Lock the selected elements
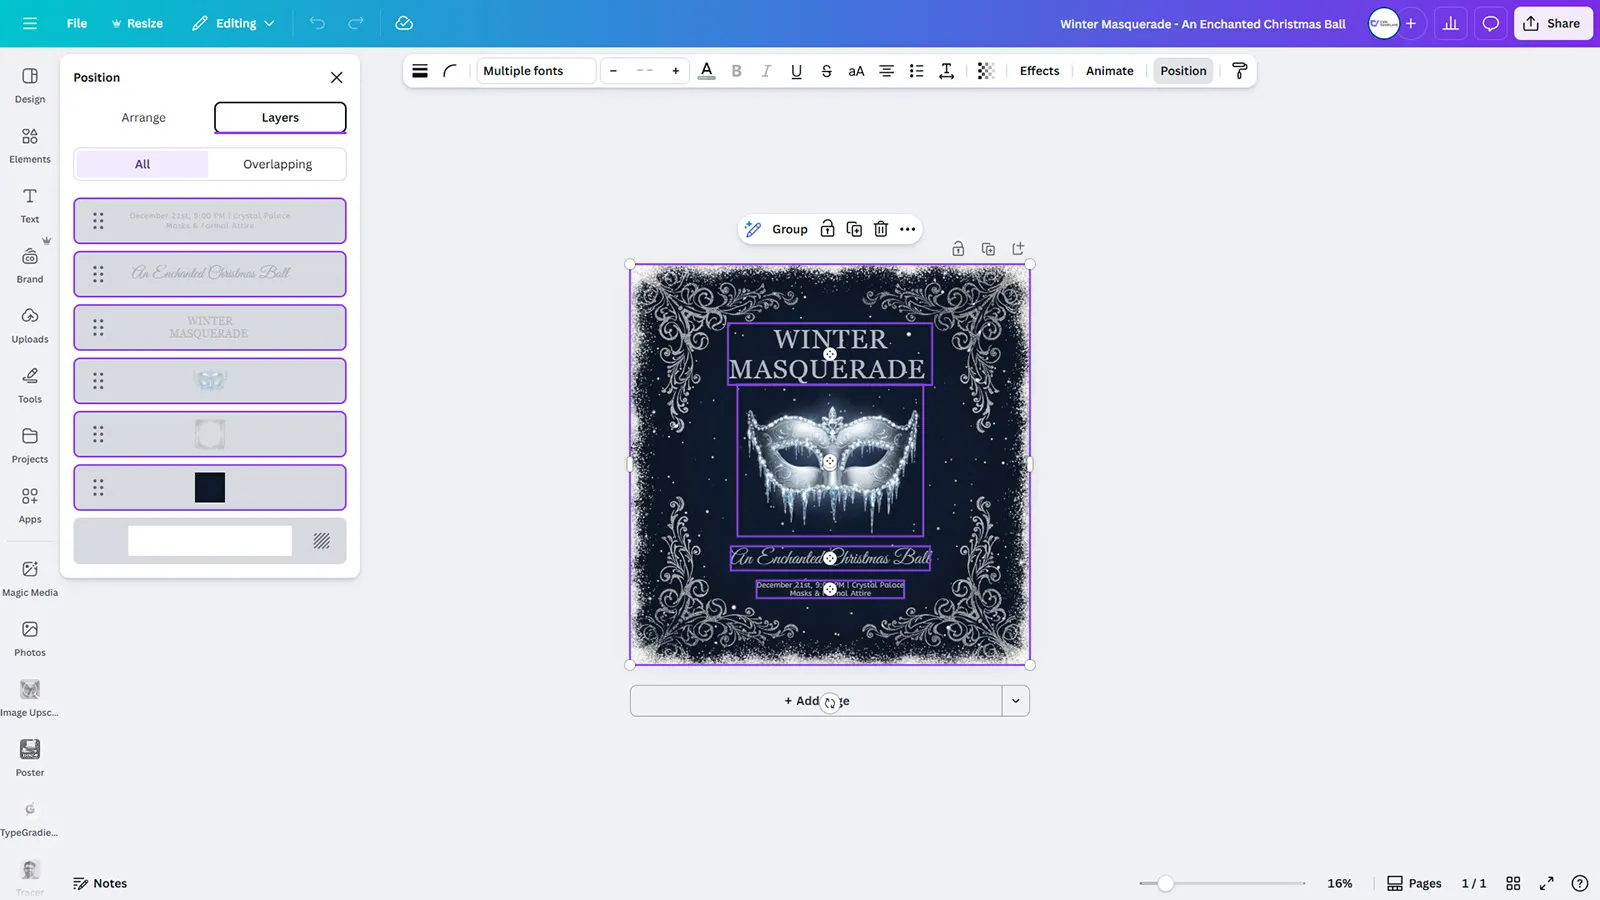Image resolution: width=1600 pixels, height=900 pixels. point(827,229)
